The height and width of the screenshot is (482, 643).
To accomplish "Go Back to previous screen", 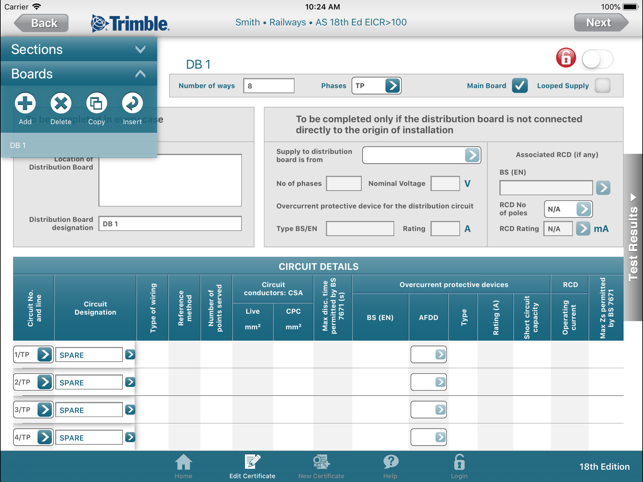I will pos(41,23).
